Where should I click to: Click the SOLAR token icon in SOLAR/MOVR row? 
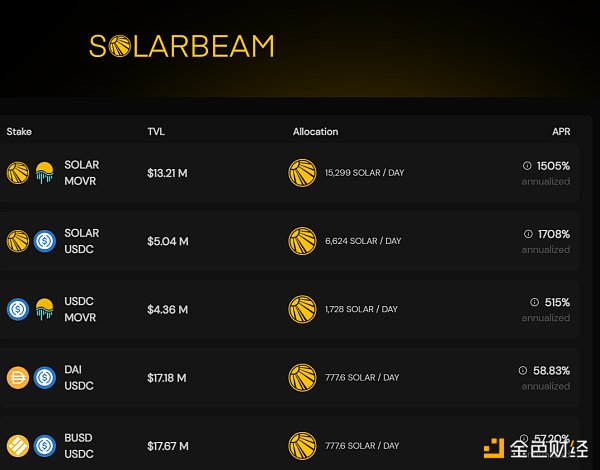point(18,173)
